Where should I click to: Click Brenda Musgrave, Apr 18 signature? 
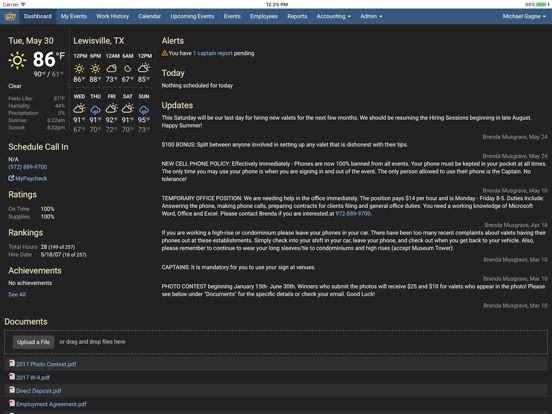click(x=516, y=225)
